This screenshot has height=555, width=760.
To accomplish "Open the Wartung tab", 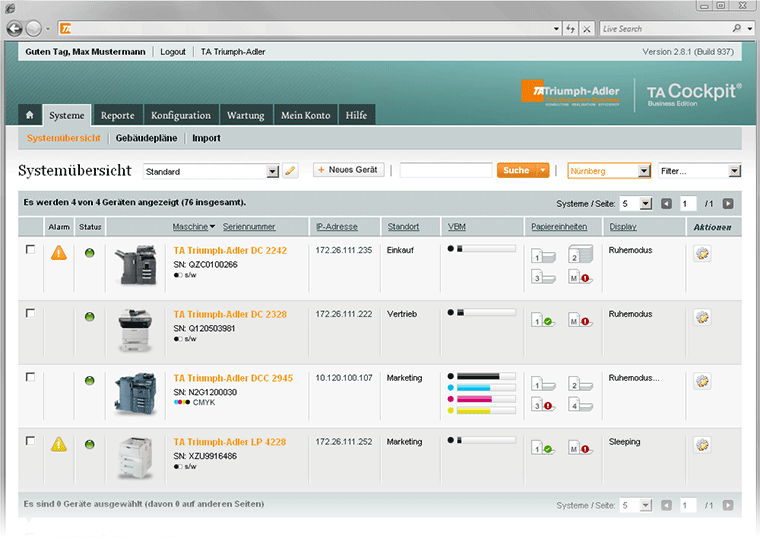I will 246,115.
